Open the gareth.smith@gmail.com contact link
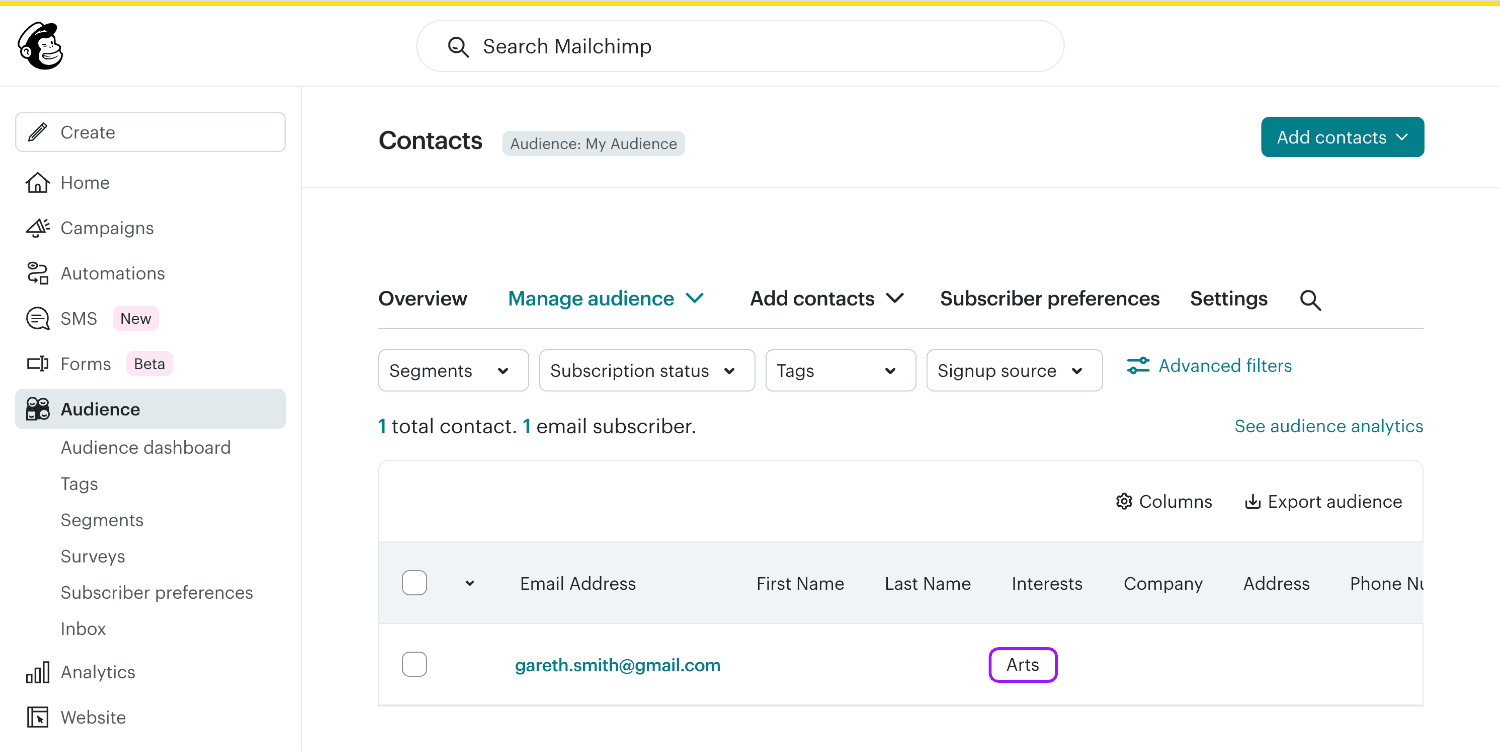Image resolution: width=1500 pixels, height=751 pixels. [x=618, y=665]
